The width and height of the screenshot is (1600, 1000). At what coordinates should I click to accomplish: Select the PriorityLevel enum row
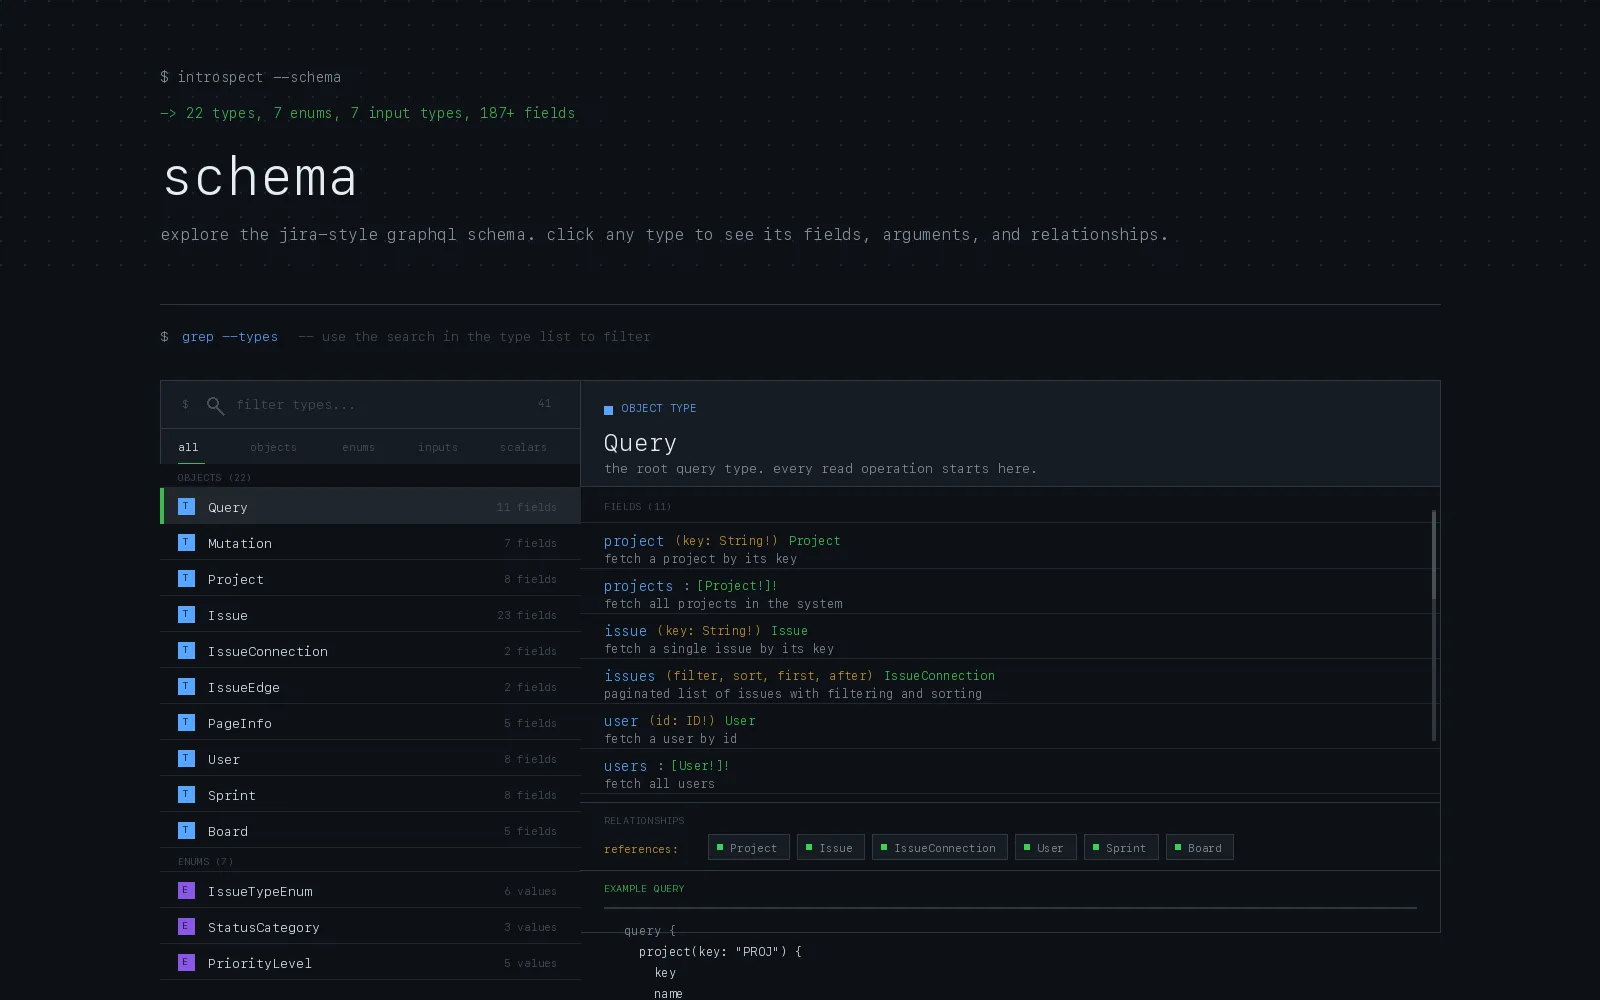click(x=370, y=962)
